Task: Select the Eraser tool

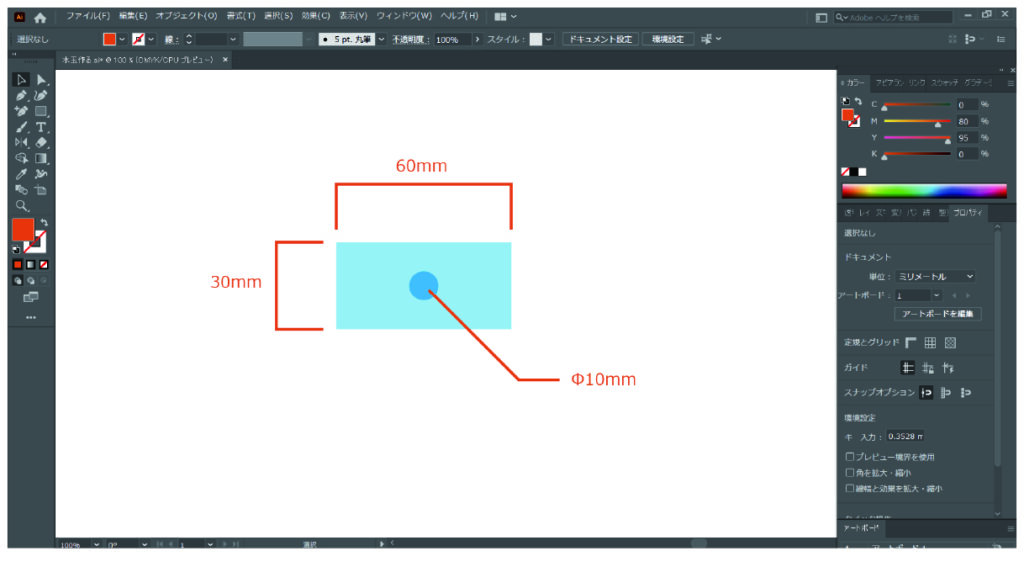Action: coord(41,142)
